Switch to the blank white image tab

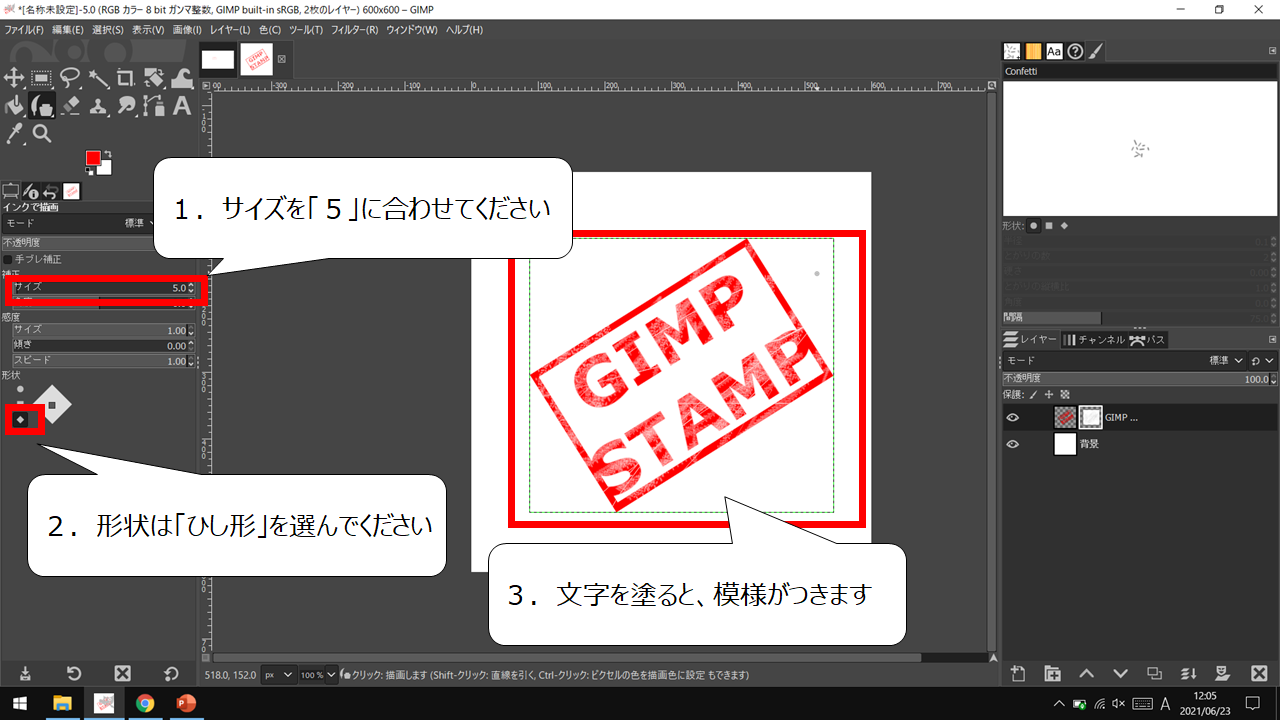pyautogui.click(x=218, y=59)
